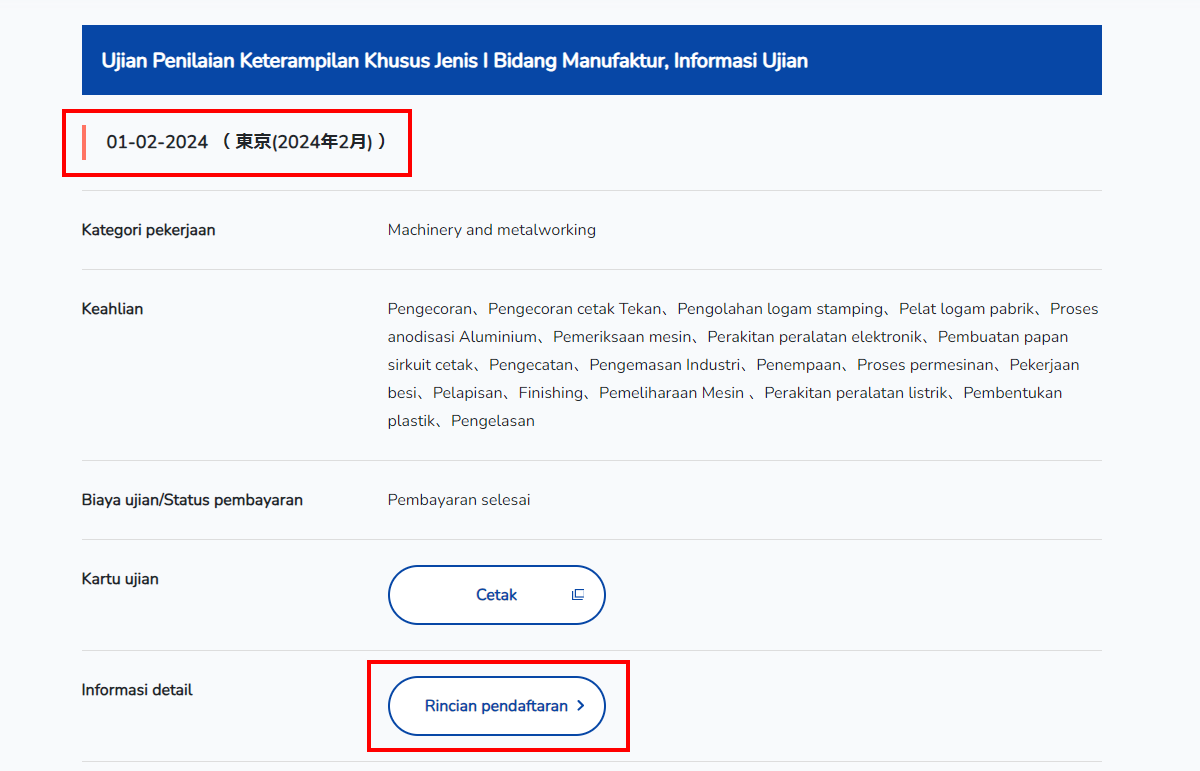Click Perakitan peralatan listrik skill text
Screen dimensions: 1200x771
[855, 393]
